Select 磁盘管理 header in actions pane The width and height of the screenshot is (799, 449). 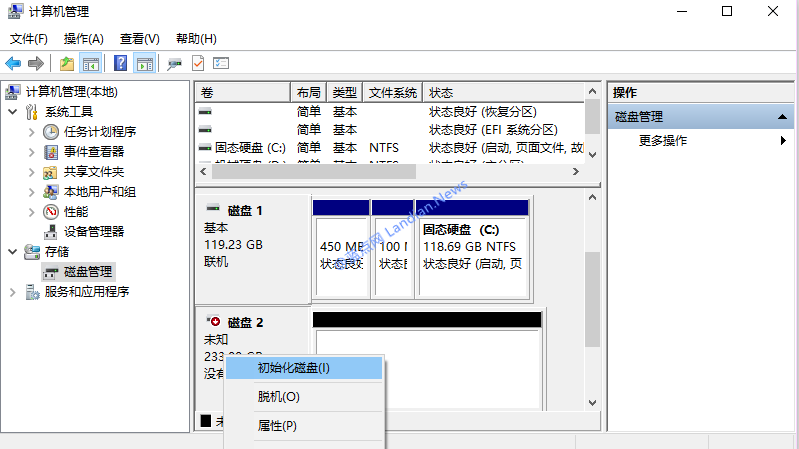pos(701,117)
